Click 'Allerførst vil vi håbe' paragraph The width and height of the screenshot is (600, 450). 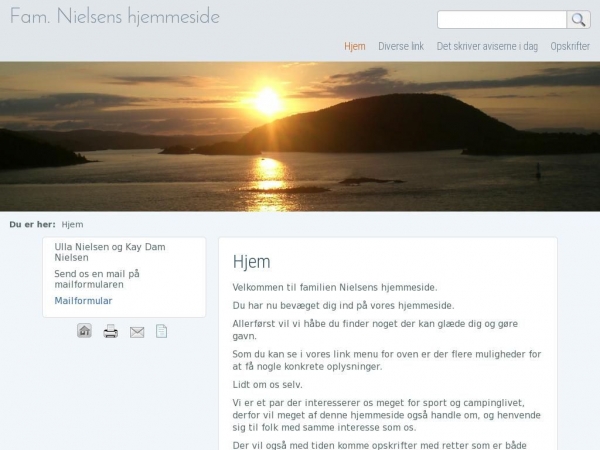375,330
